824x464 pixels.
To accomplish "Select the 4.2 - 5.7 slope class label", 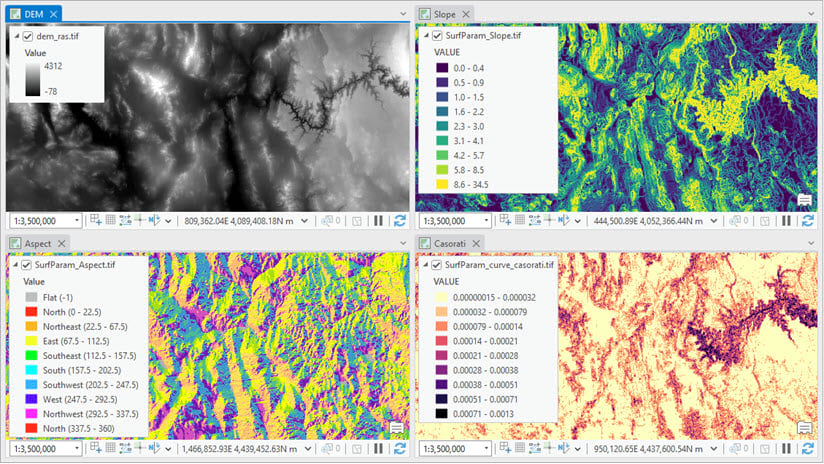I will [x=469, y=156].
